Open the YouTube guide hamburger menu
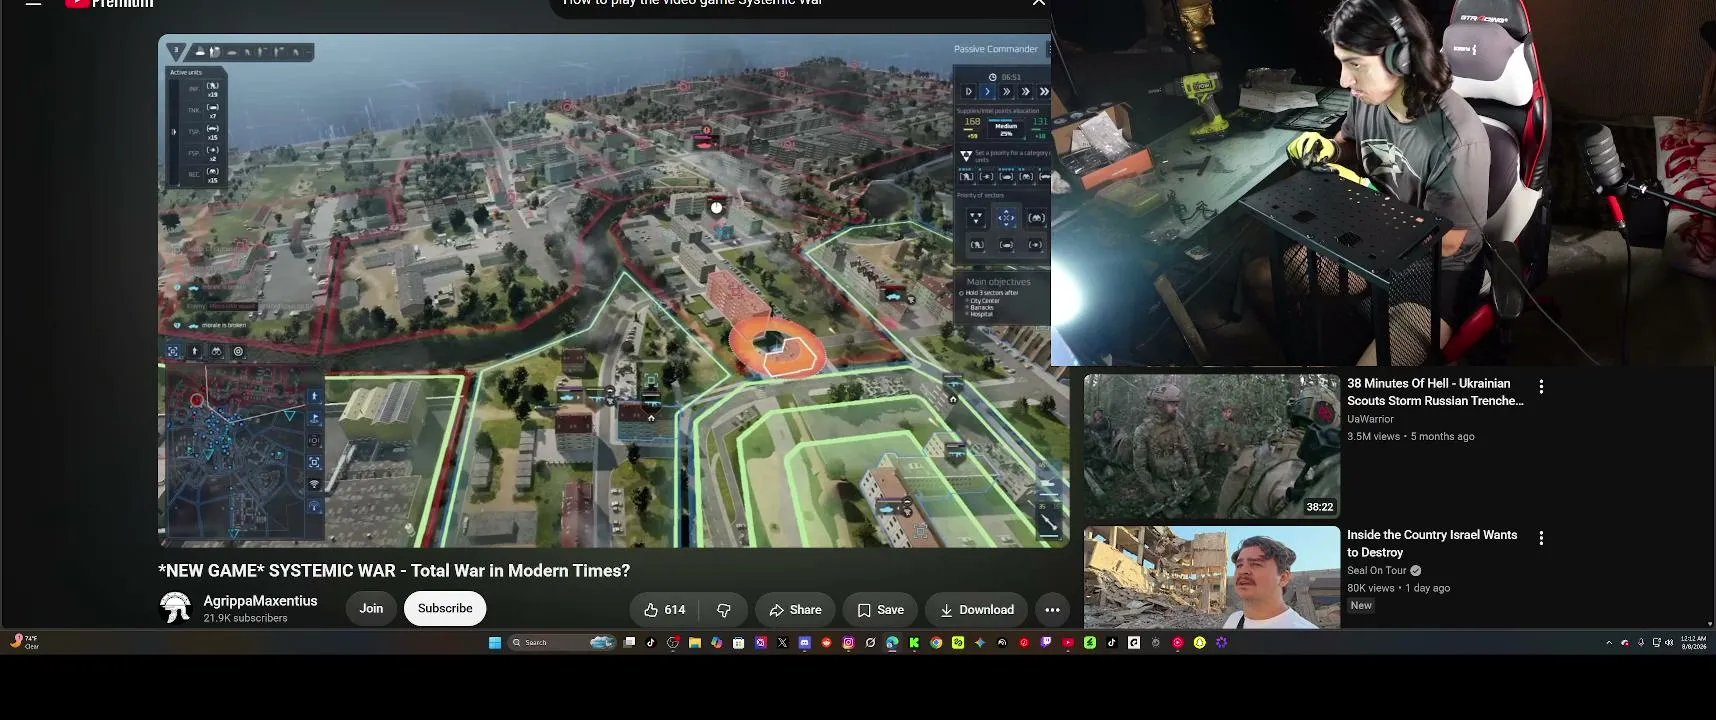 tap(33, 3)
